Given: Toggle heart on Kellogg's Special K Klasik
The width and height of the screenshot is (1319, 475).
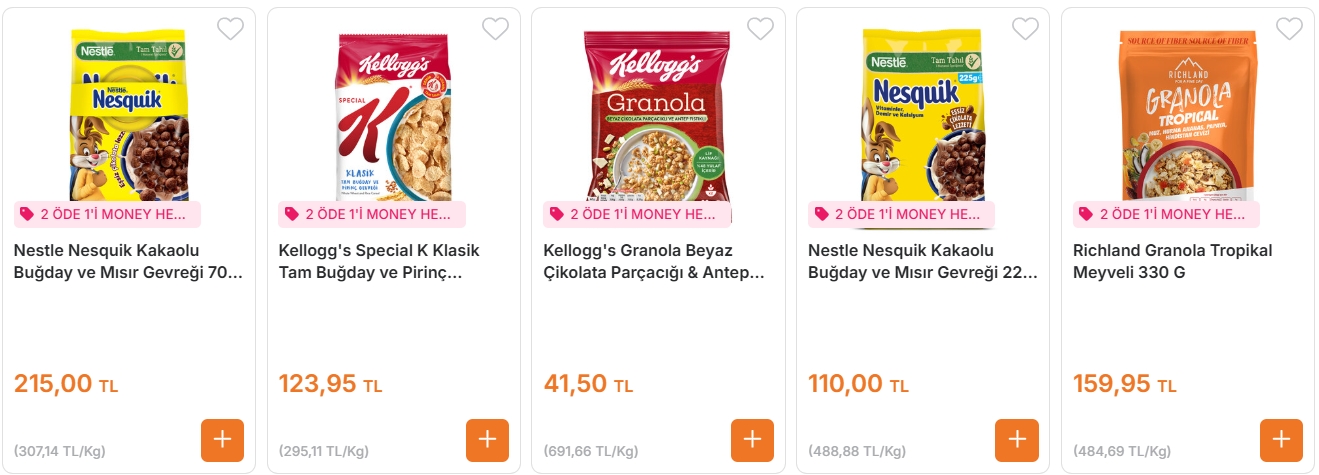Looking at the screenshot, I should pyautogui.click(x=495, y=29).
